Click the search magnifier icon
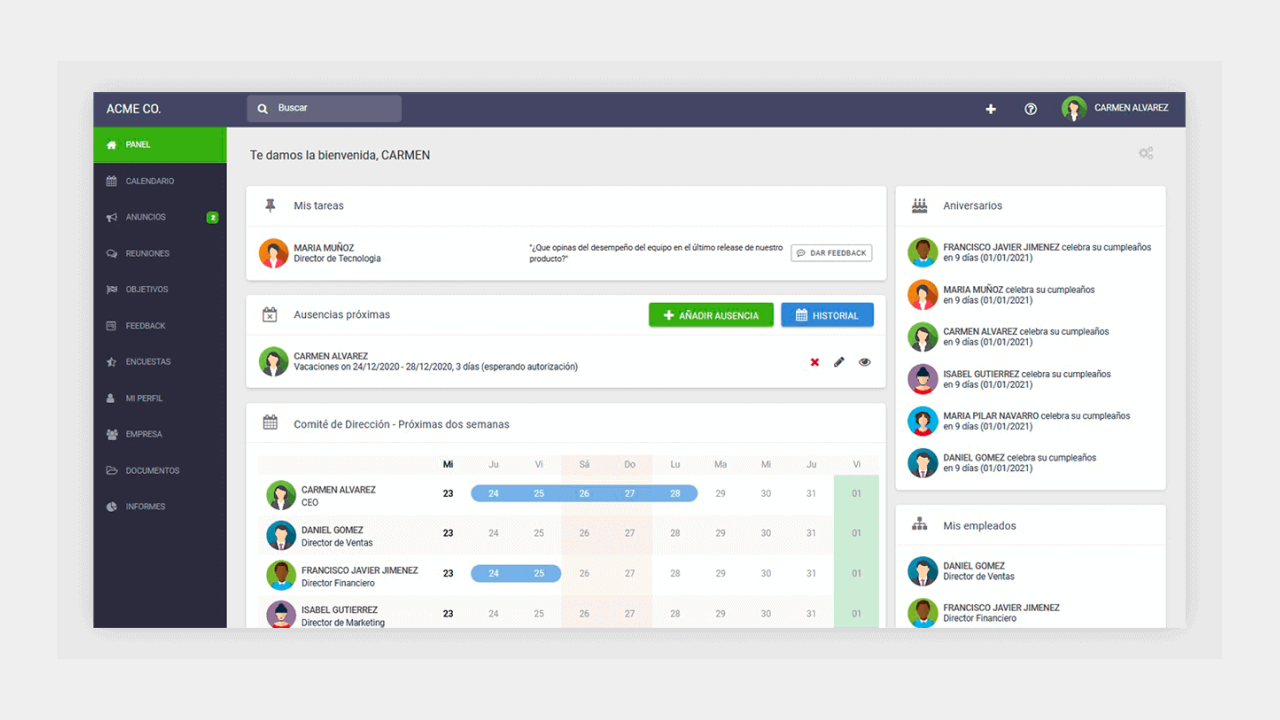Image resolution: width=1280 pixels, height=720 pixels. click(263, 108)
